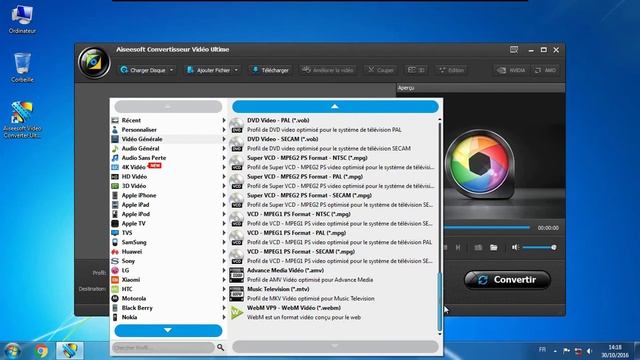The image size is (640, 360).
Task: Expand the HD Vidéo submenu arrow
Action: click(224, 177)
